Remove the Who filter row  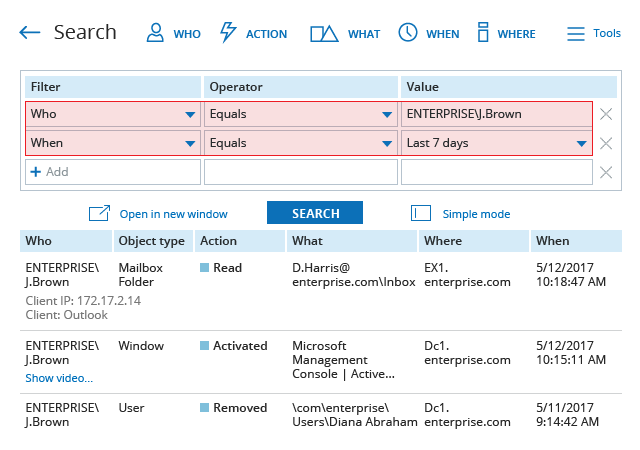pyautogui.click(x=606, y=114)
